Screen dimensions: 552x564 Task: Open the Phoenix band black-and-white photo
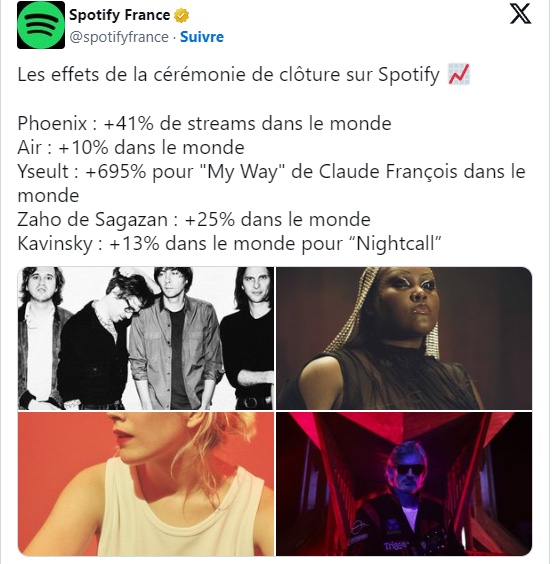pos(146,338)
